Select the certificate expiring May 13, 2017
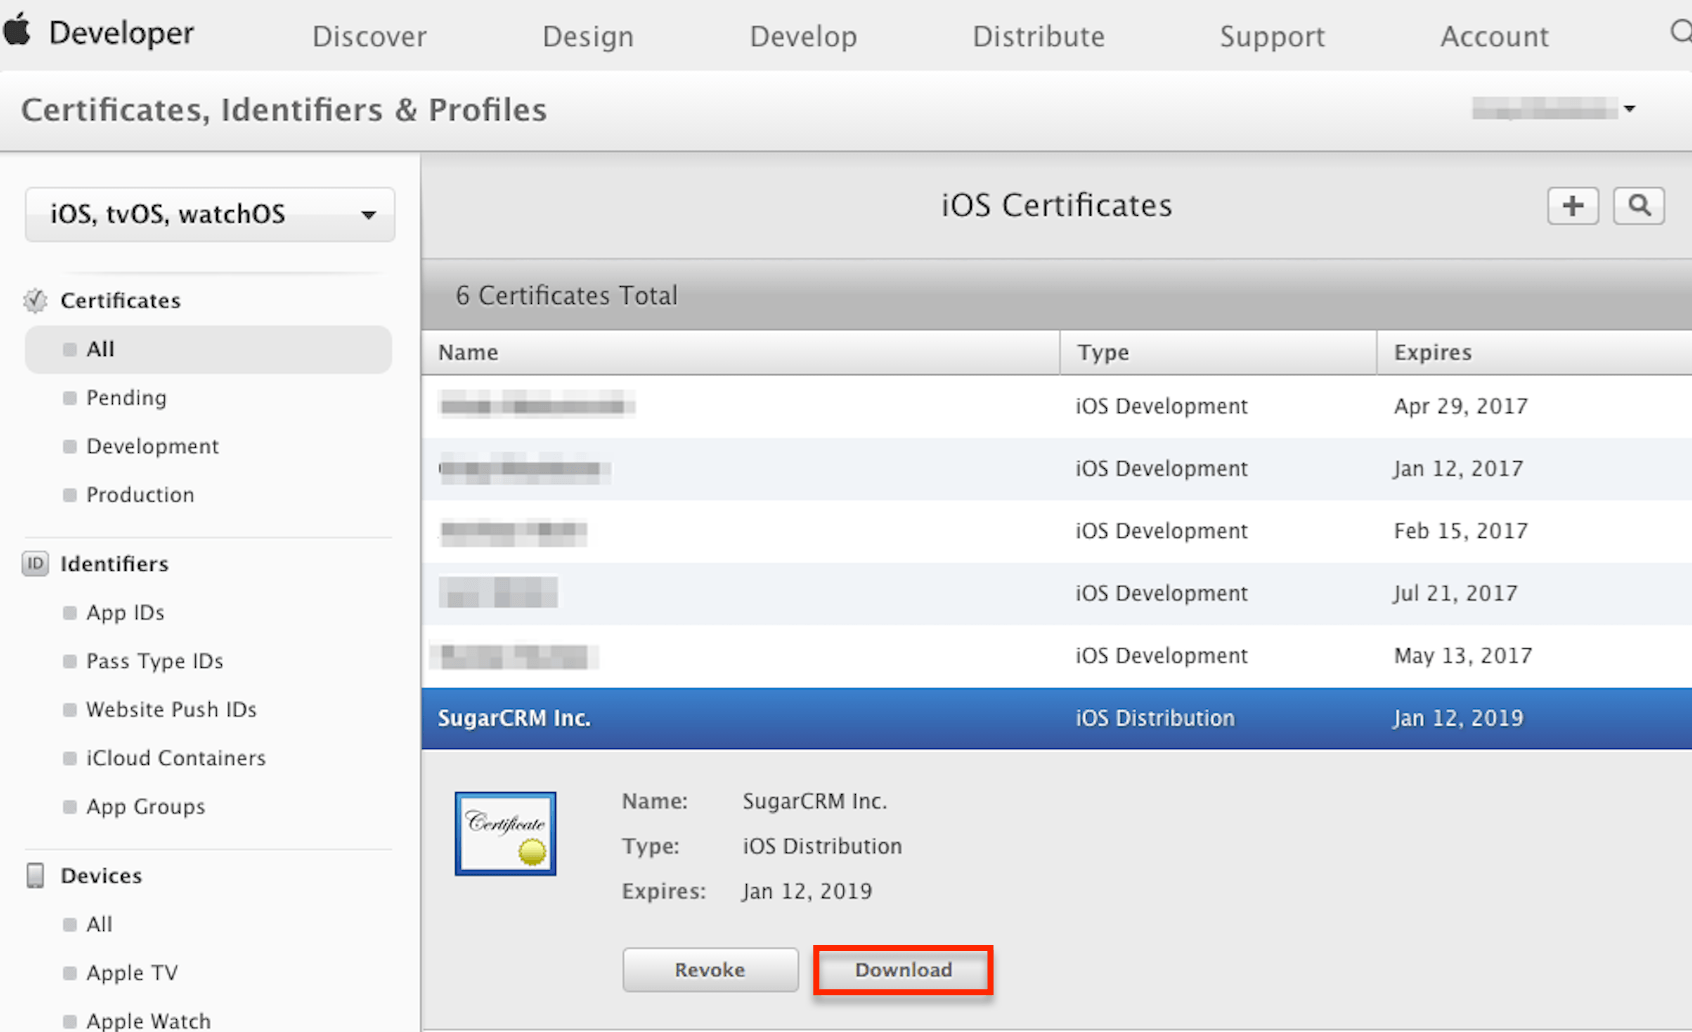Viewport: 1692px width, 1032px height. (x=1057, y=656)
